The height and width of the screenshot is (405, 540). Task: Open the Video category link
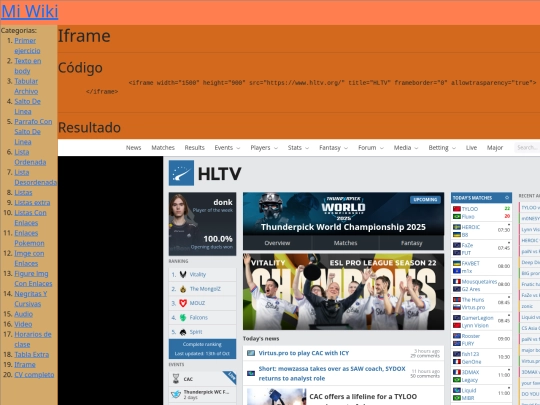tap(23, 324)
